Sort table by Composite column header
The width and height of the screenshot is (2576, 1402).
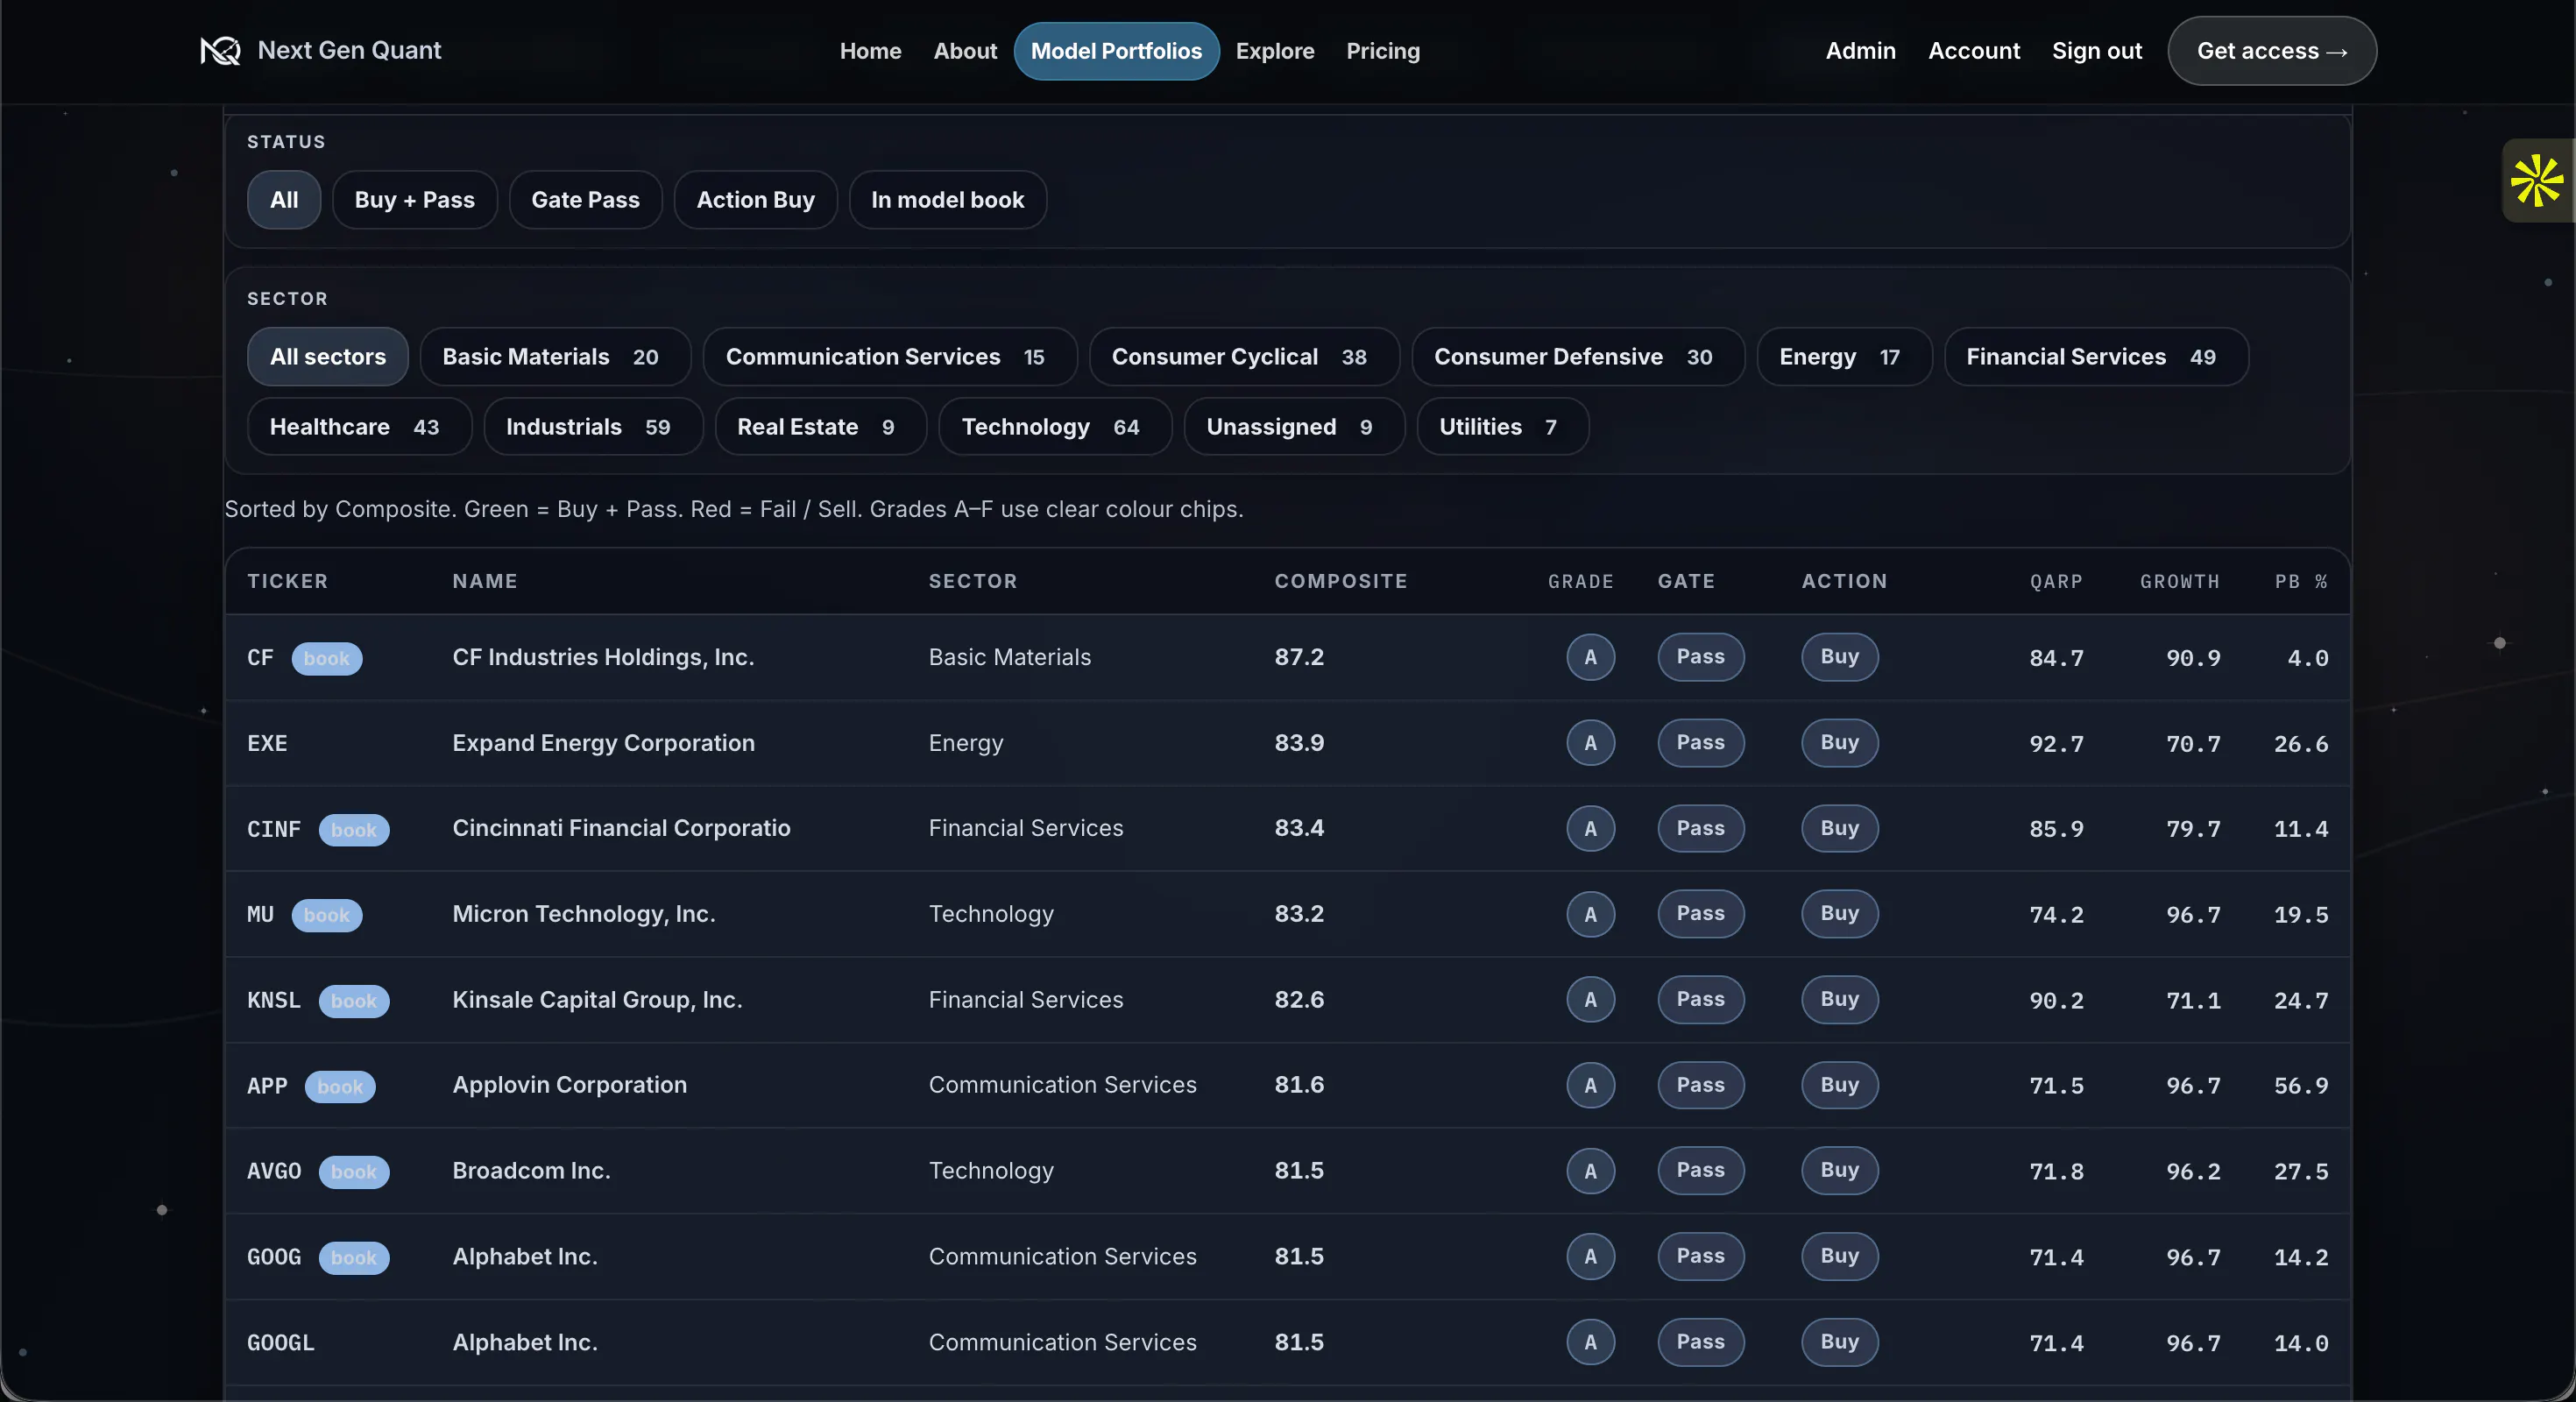[x=1340, y=581]
